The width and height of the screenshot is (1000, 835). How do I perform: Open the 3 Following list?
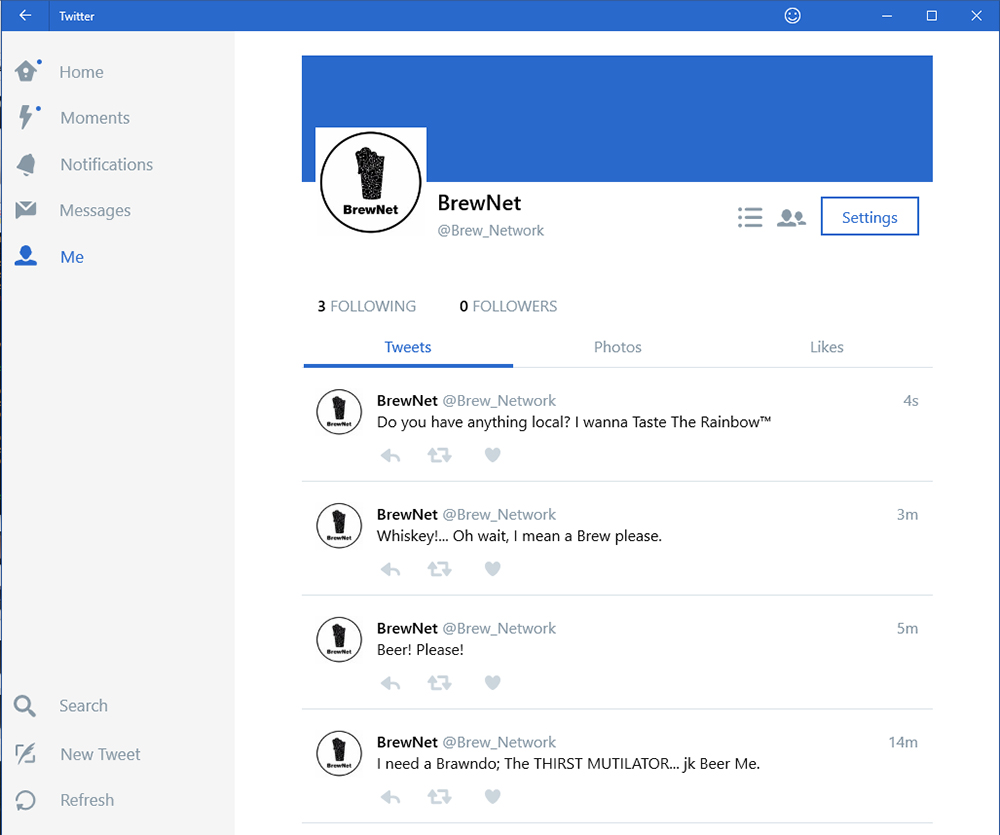[x=367, y=306]
